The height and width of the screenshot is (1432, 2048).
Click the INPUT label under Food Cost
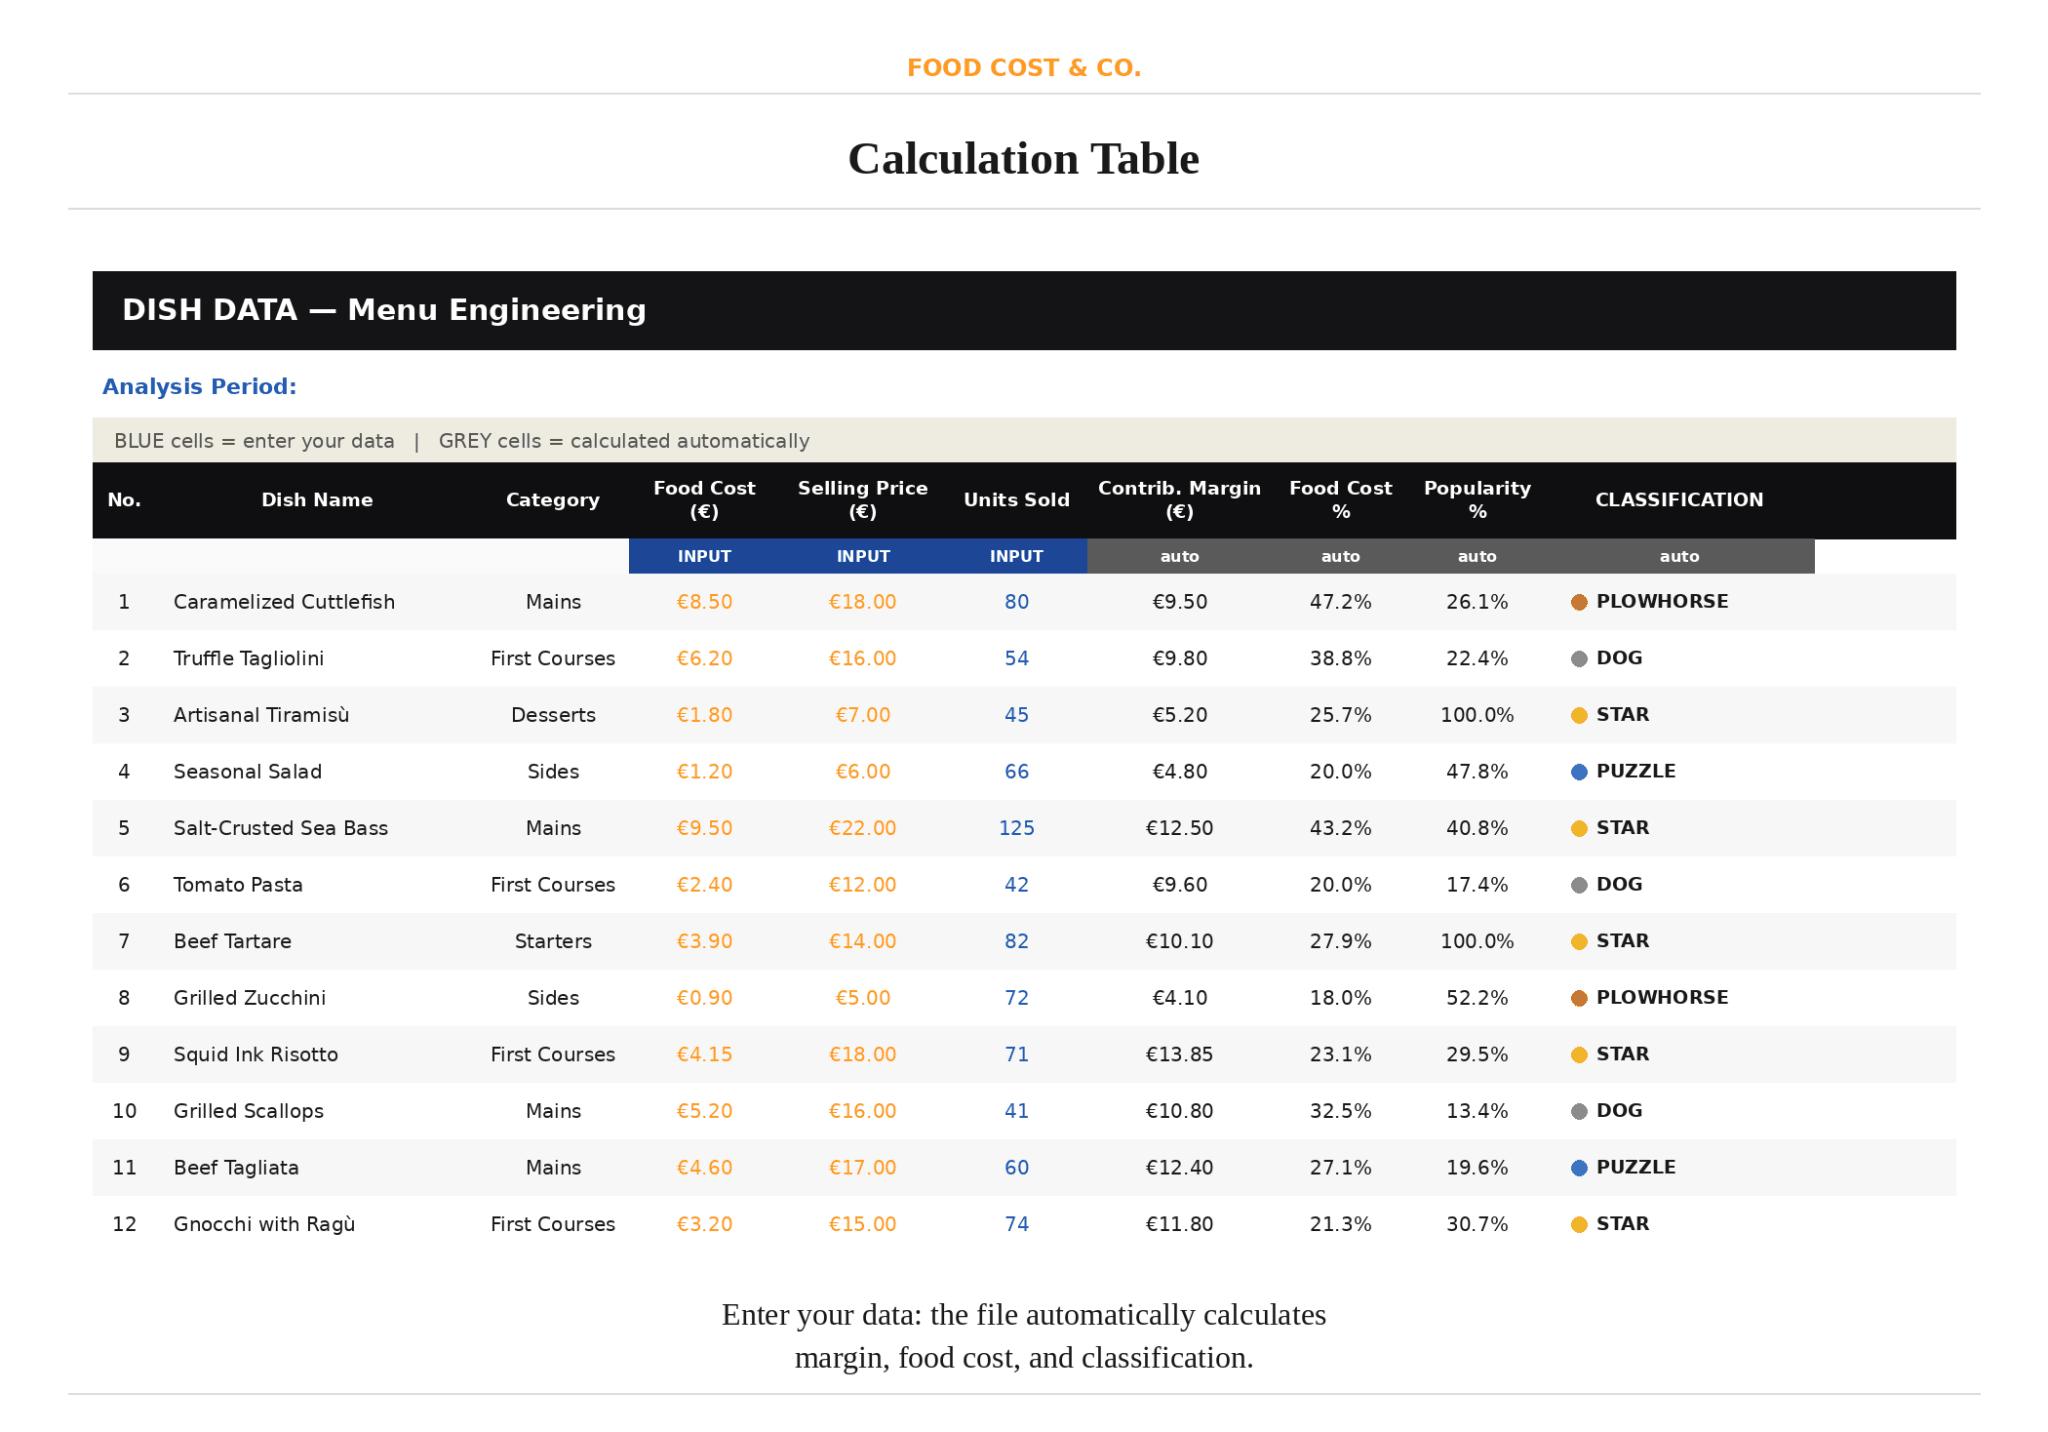point(704,556)
